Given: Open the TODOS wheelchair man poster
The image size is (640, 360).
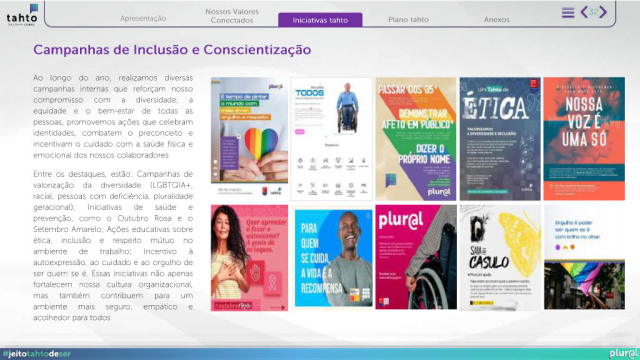Looking at the screenshot, I should click(x=331, y=139).
